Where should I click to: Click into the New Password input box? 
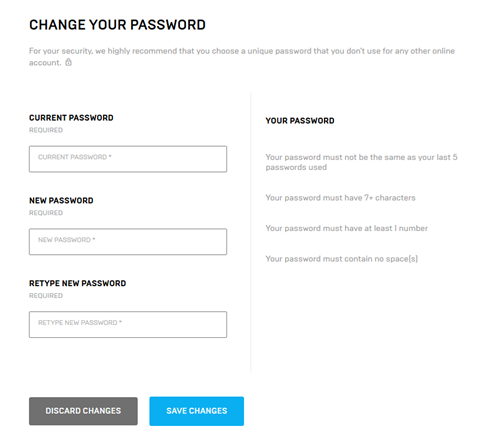point(128,242)
